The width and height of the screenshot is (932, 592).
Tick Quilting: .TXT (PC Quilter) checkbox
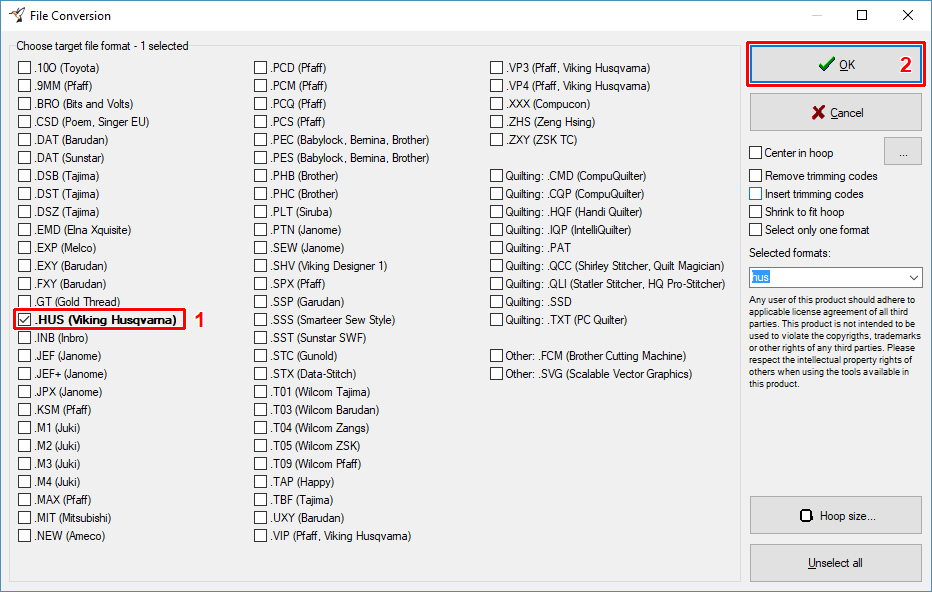pos(496,320)
